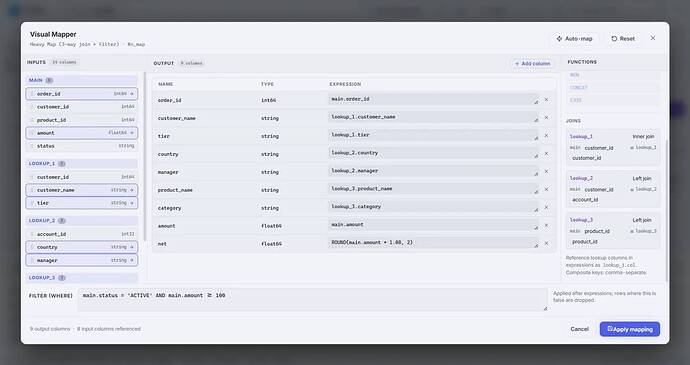Viewport: 690px width, 365px height.
Task: Delete the tier output row
Action: pos(546,136)
